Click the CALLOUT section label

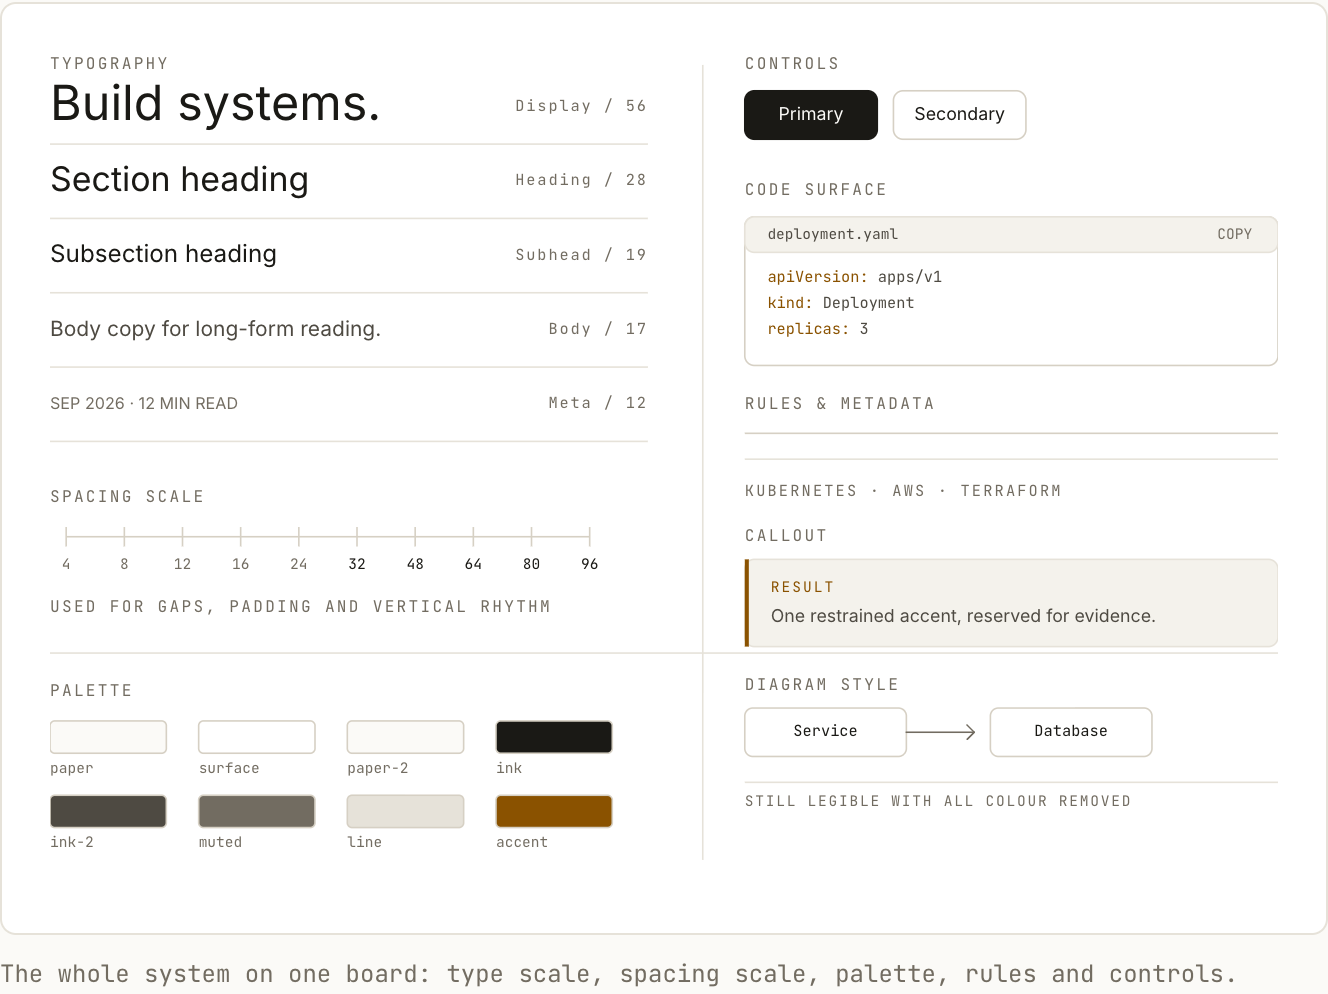pyautogui.click(x=786, y=536)
